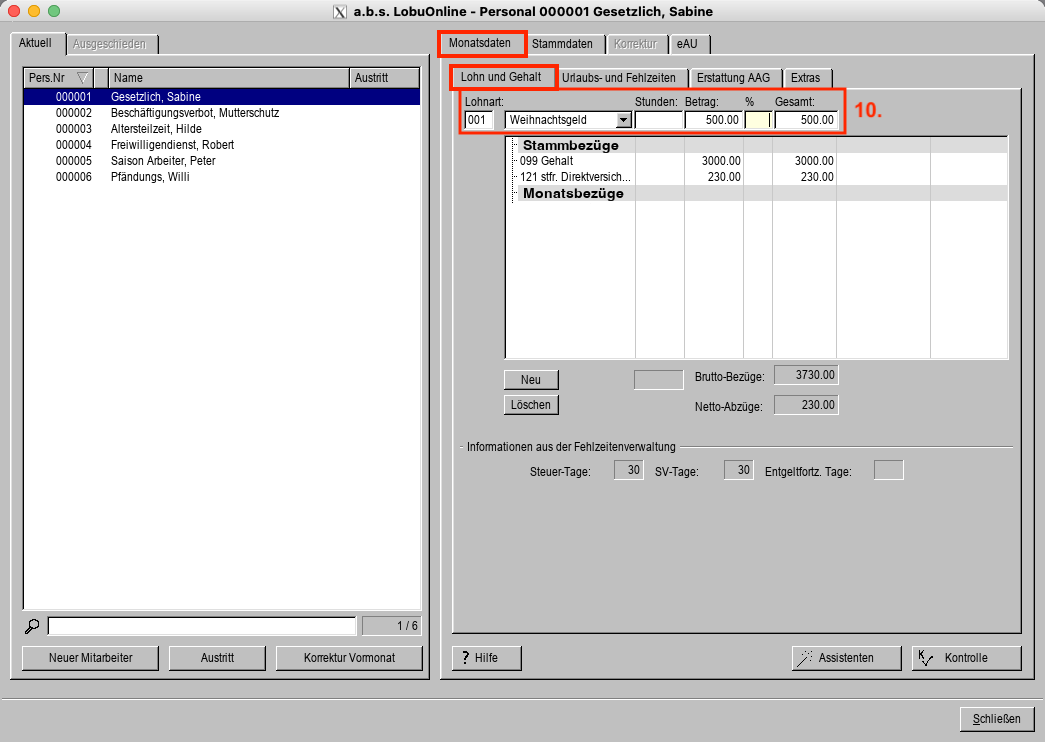Open the Hilfe help button

[x=487, y=658]
